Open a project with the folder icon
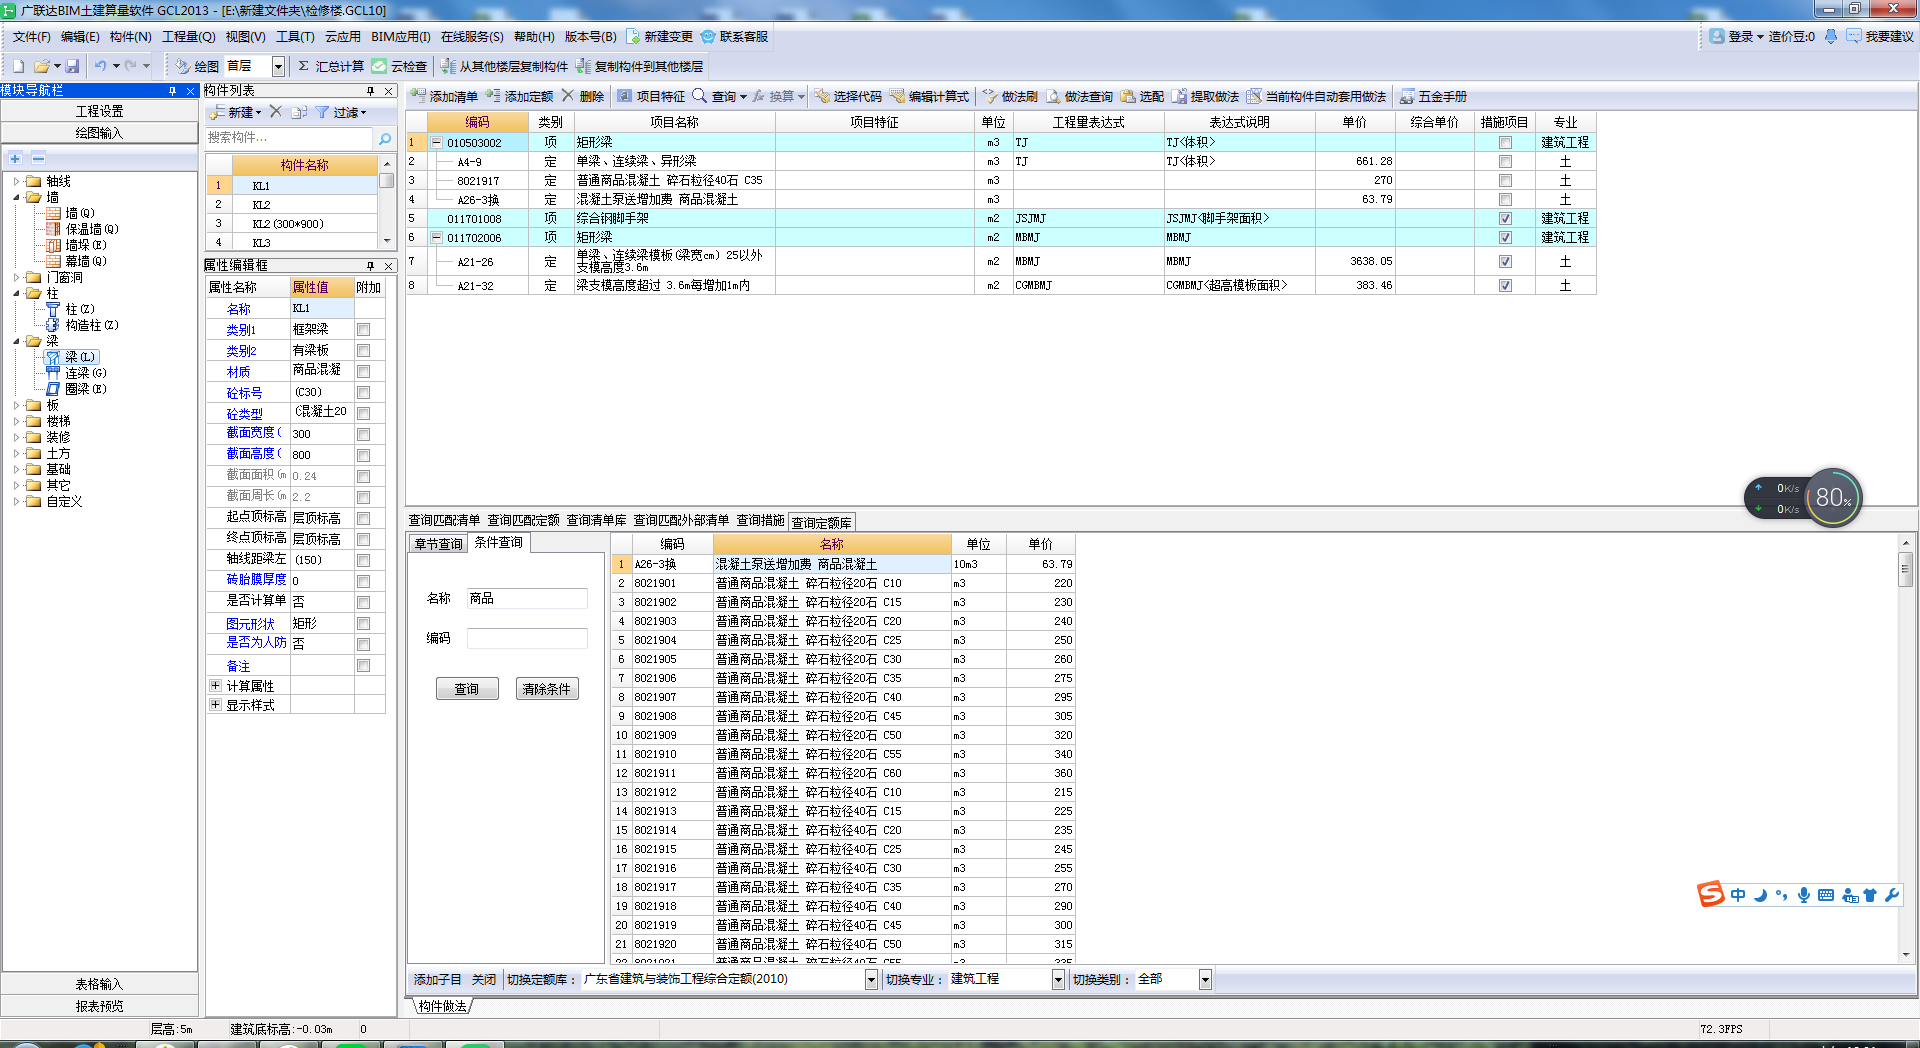 (42, 66)
